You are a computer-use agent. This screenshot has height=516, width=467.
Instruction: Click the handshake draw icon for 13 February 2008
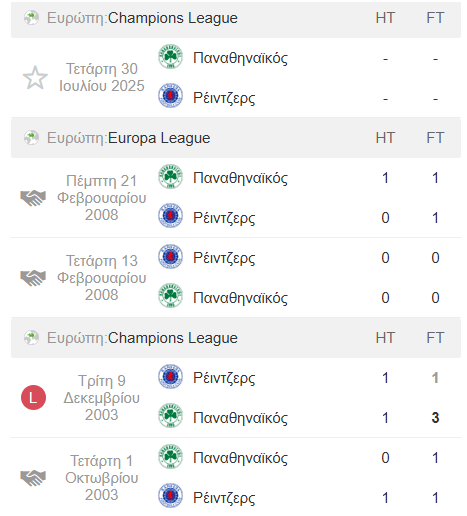point(33,278)
